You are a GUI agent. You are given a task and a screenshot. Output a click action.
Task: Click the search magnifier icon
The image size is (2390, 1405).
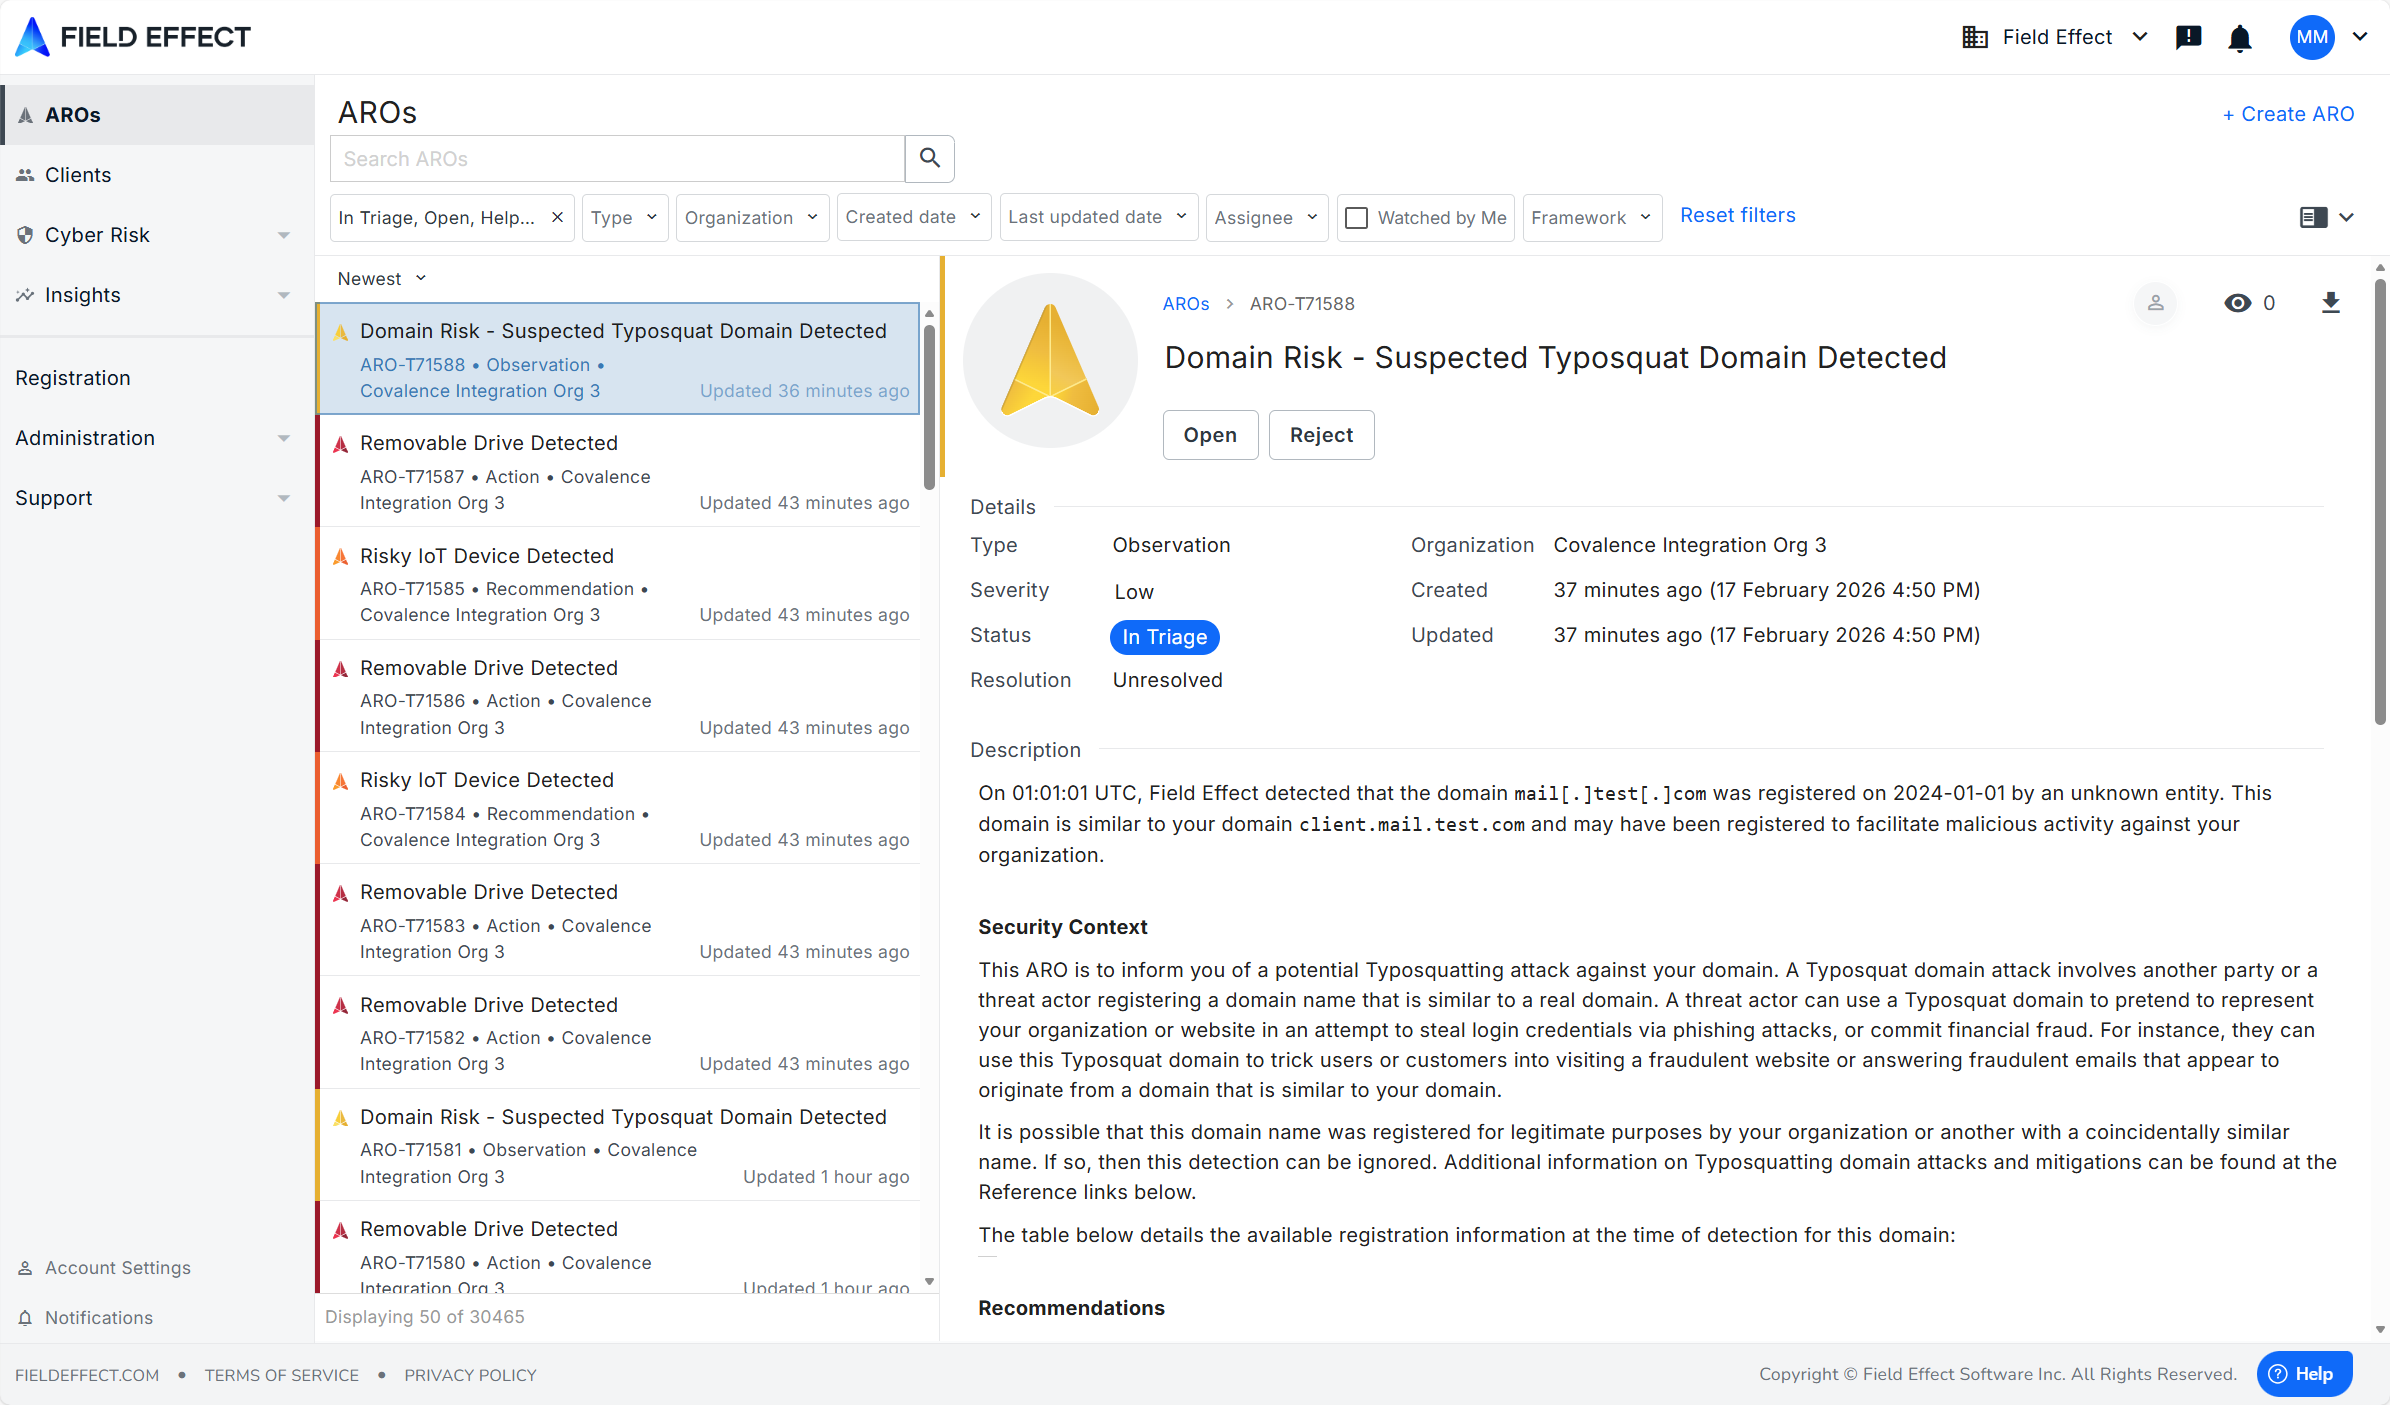click(929, 158)
